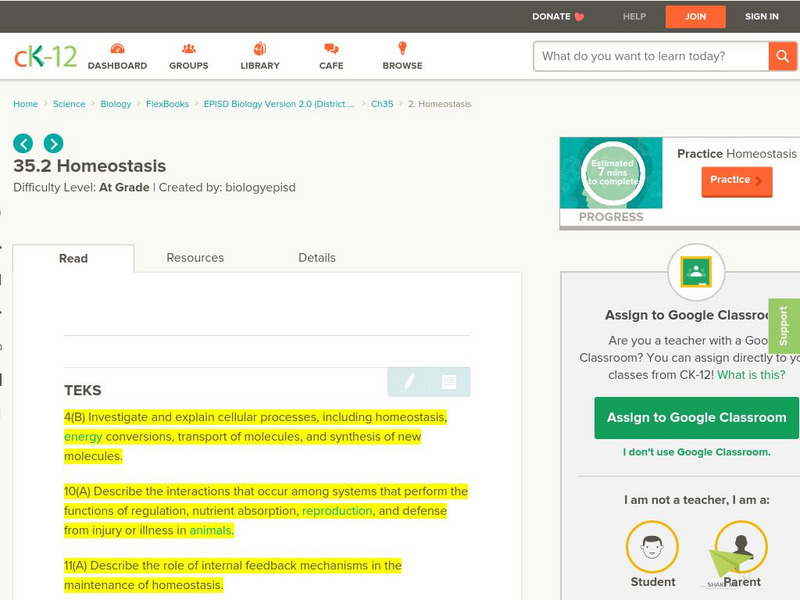Click 'Assign to Google Classroom' panel heading
This screenshot has width=800, height=600.
pyautogui.click(x=689, y=315)
